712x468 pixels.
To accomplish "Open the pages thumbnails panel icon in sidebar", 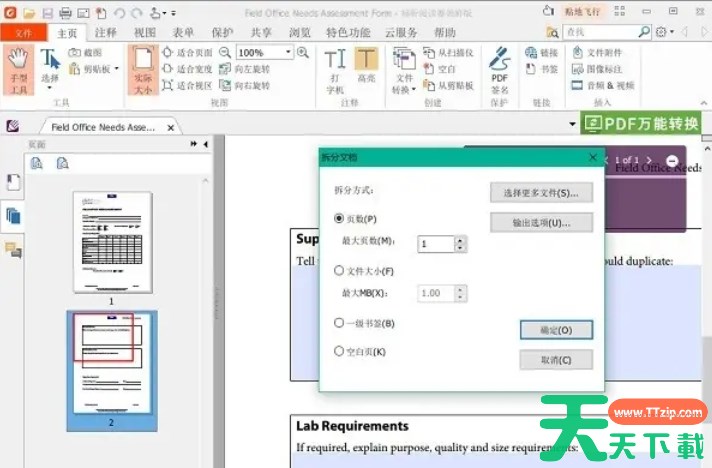I will [13, 216].
